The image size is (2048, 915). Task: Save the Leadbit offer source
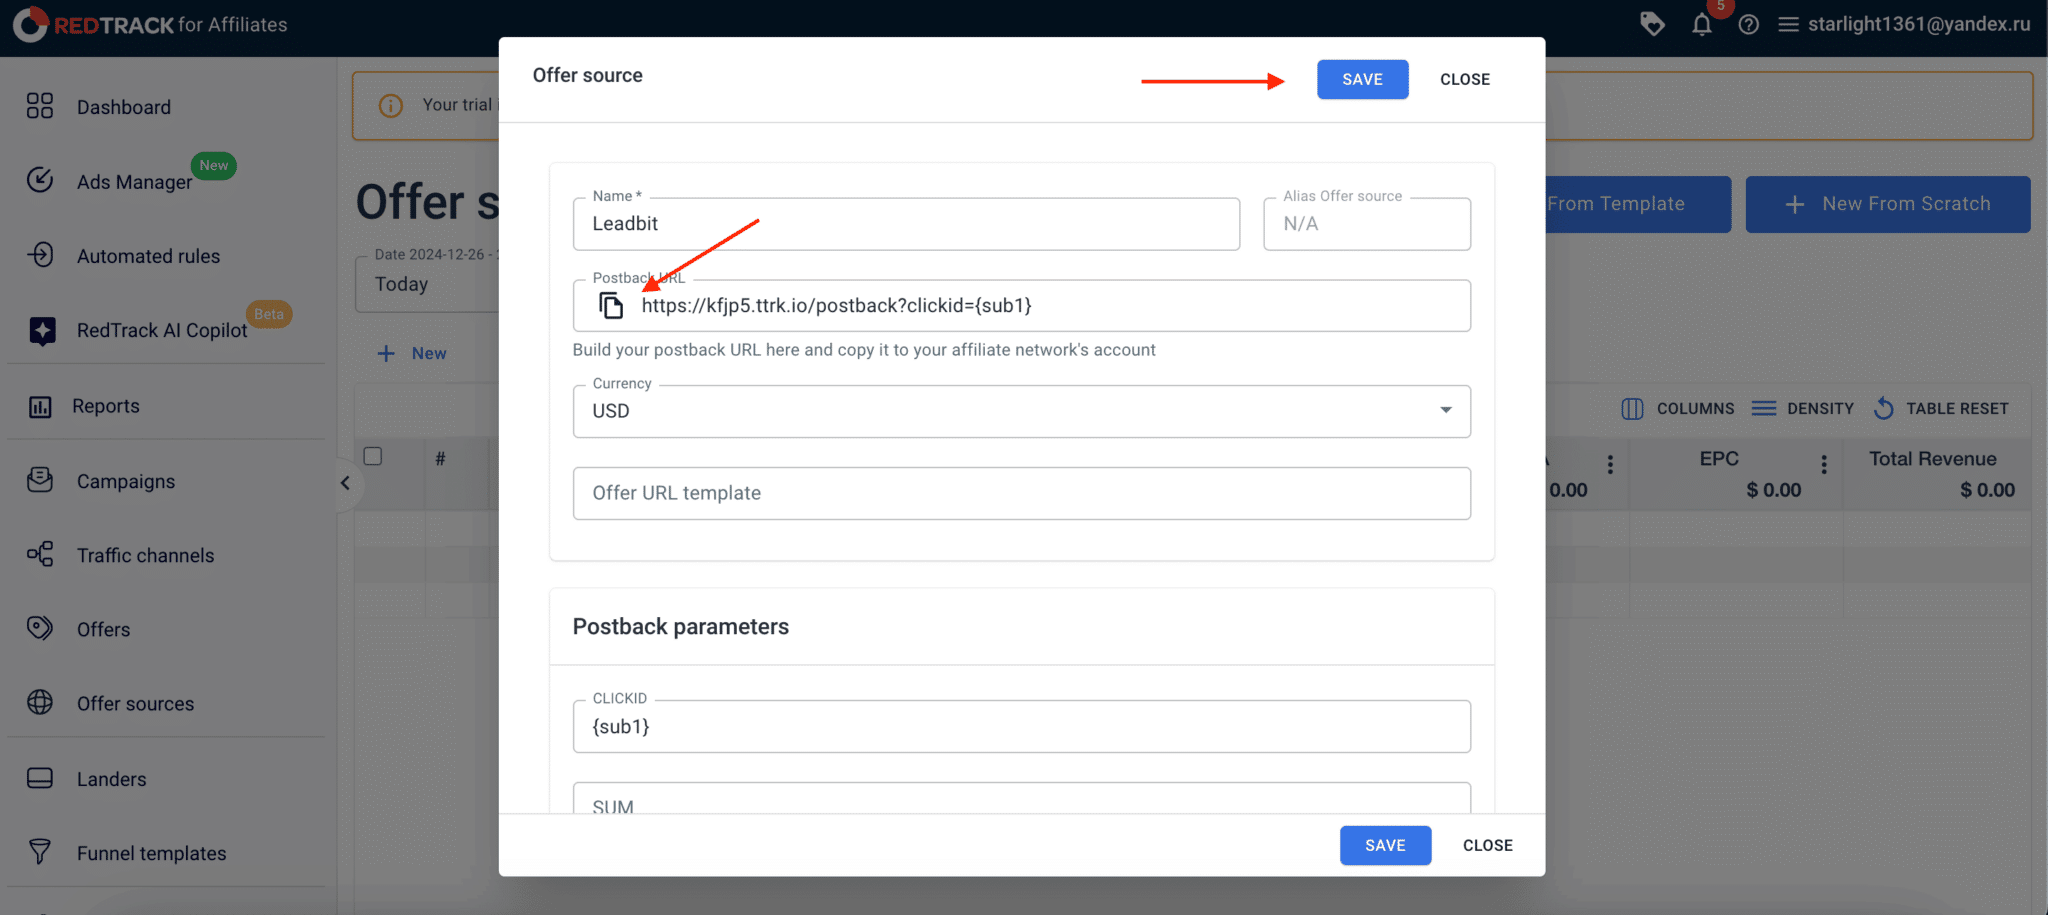pyautogui.click(x=1362, y=79)
